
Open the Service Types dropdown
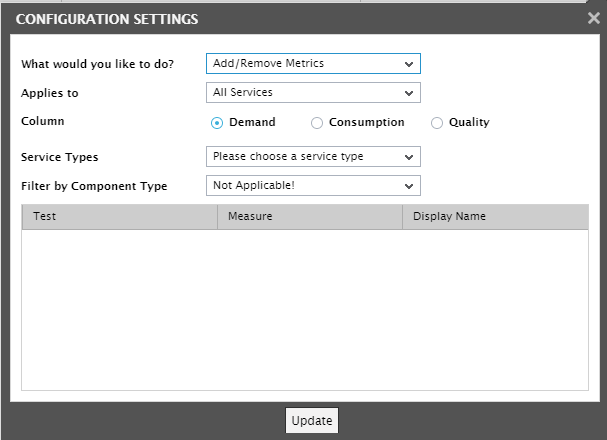click(x=313, y=156)
